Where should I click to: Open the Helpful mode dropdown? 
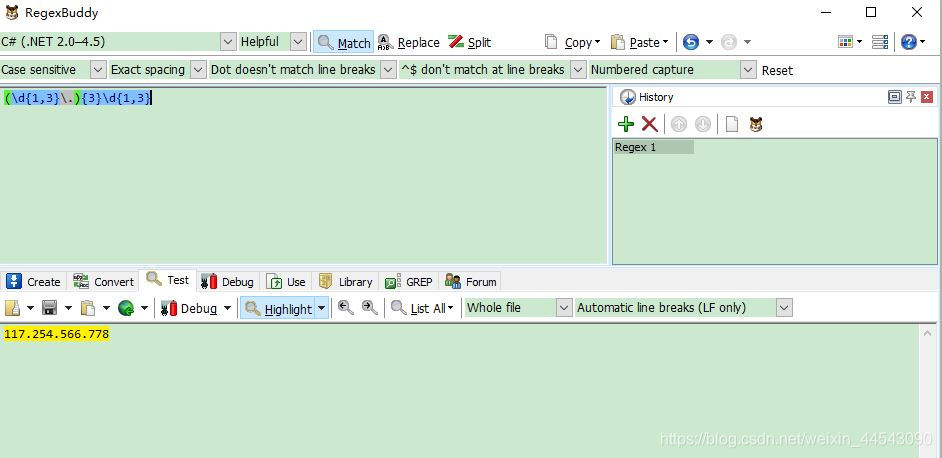(x=299, y=41)
